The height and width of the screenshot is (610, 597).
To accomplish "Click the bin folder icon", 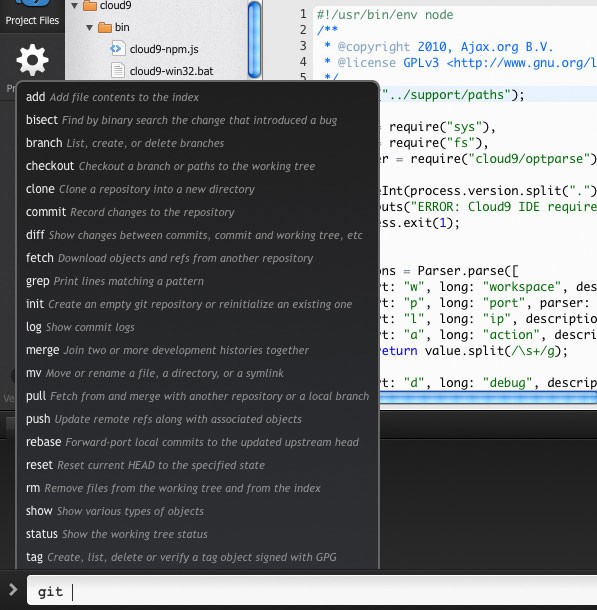I will [105, 28].
